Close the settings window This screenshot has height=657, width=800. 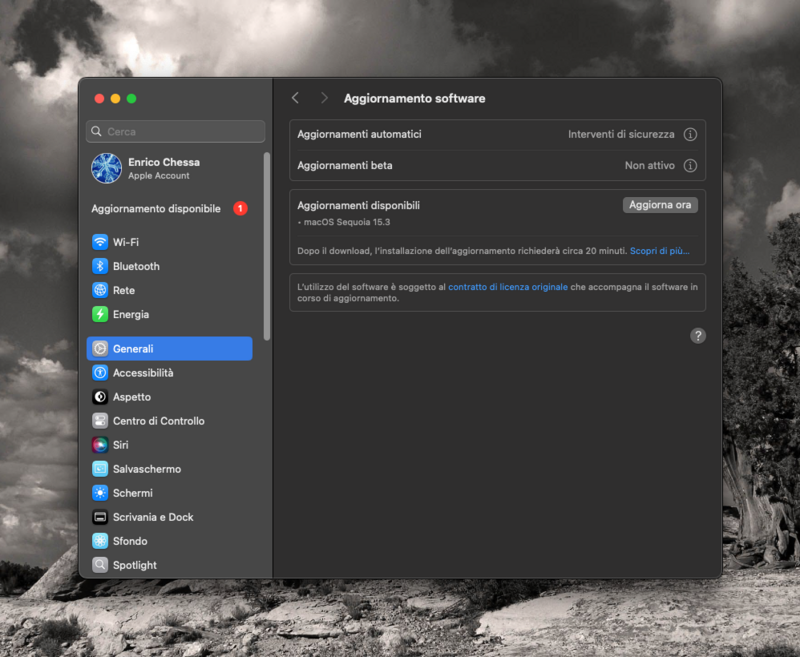[x=99, y=98]
